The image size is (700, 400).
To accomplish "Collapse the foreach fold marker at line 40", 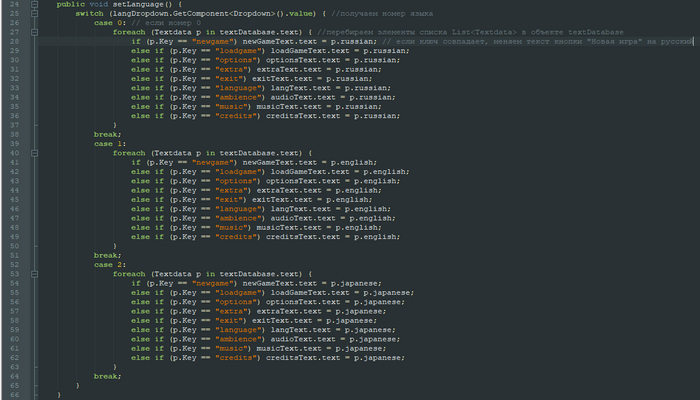I will [x=34, y=153].
